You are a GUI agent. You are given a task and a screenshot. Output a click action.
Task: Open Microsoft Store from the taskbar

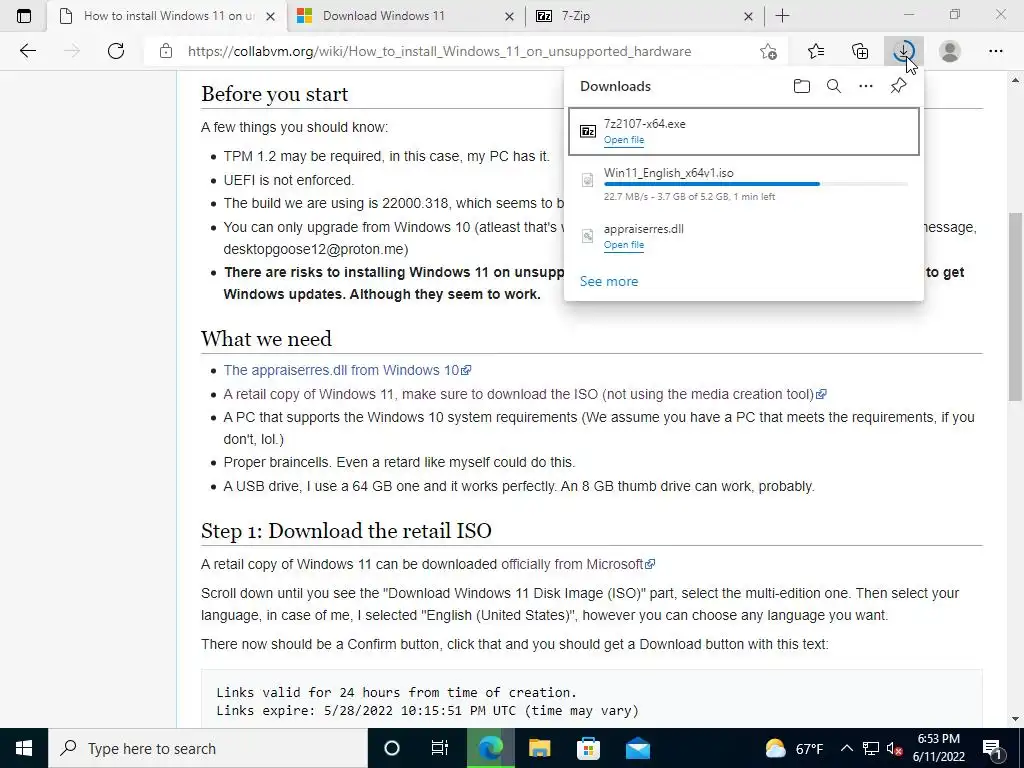588,748
